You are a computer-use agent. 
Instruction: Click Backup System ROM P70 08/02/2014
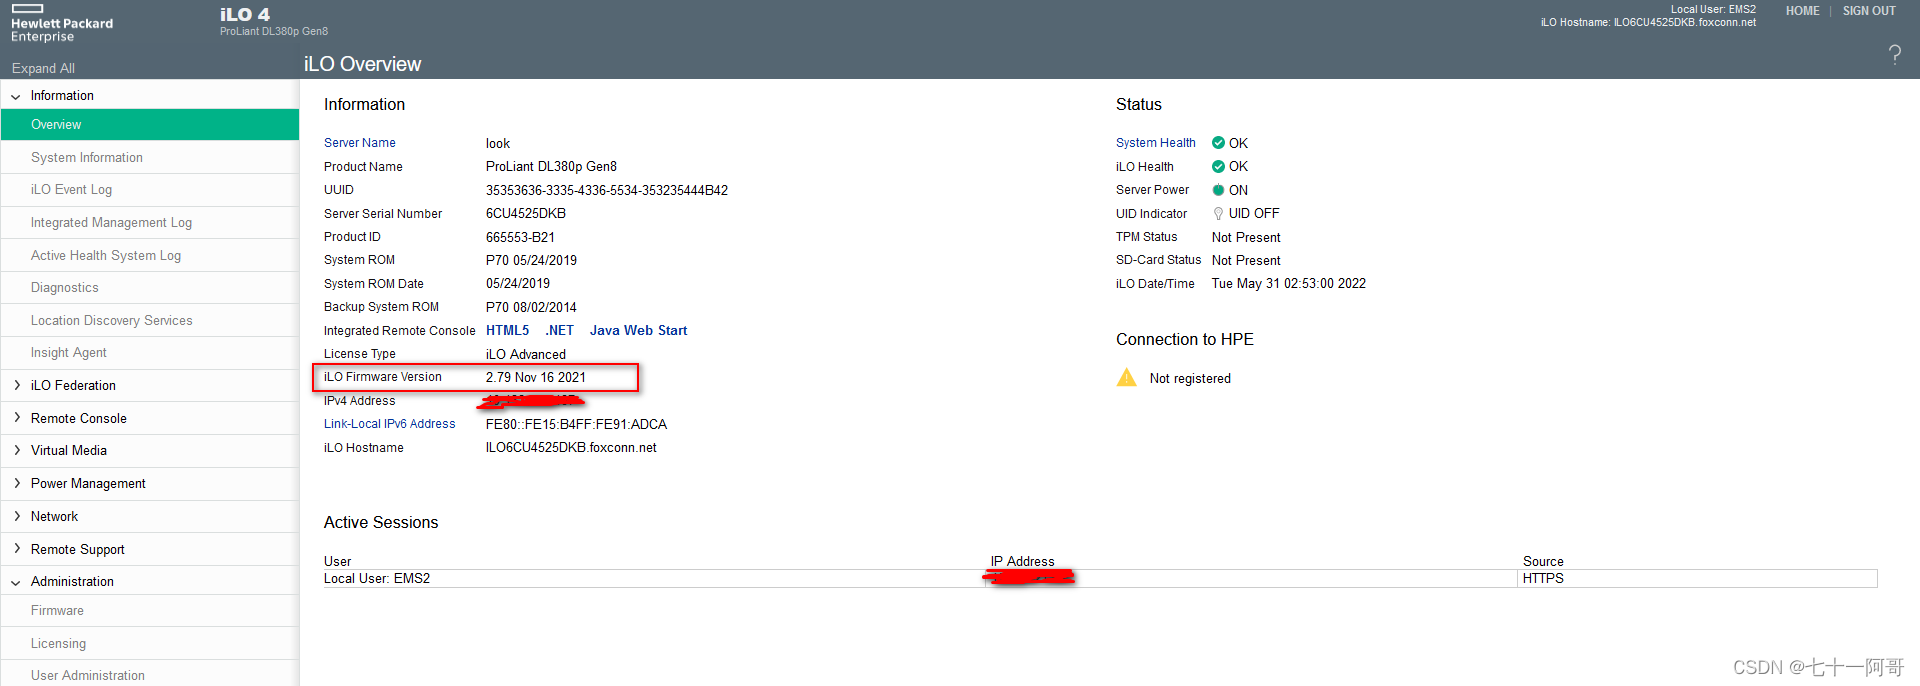pyautogui.click(x=531, y=307)
